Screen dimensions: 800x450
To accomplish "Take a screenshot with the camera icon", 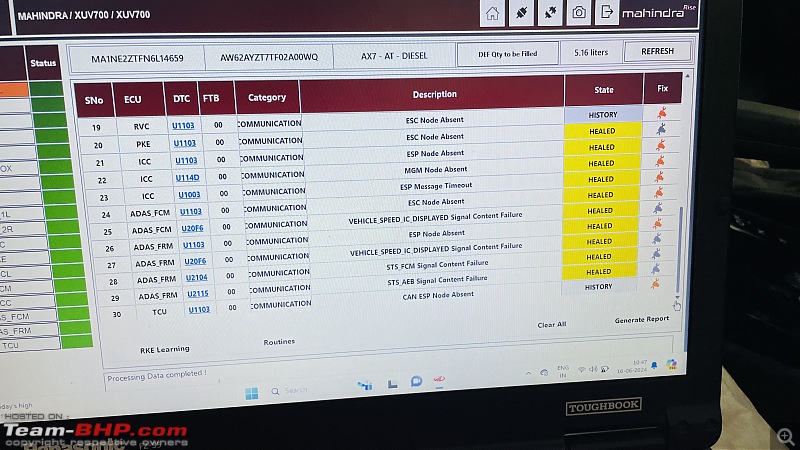I will (x=579, y=12).
